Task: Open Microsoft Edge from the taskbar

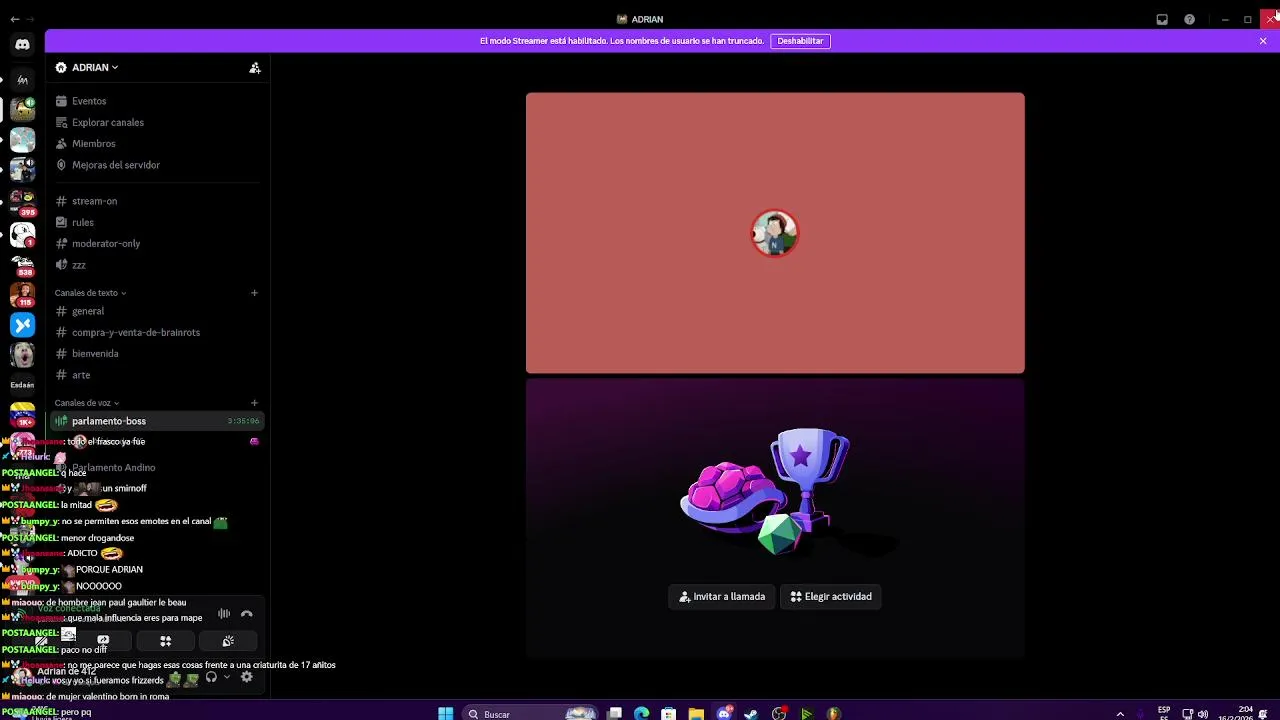Action: pyautogui.click(x=641, y=714)
